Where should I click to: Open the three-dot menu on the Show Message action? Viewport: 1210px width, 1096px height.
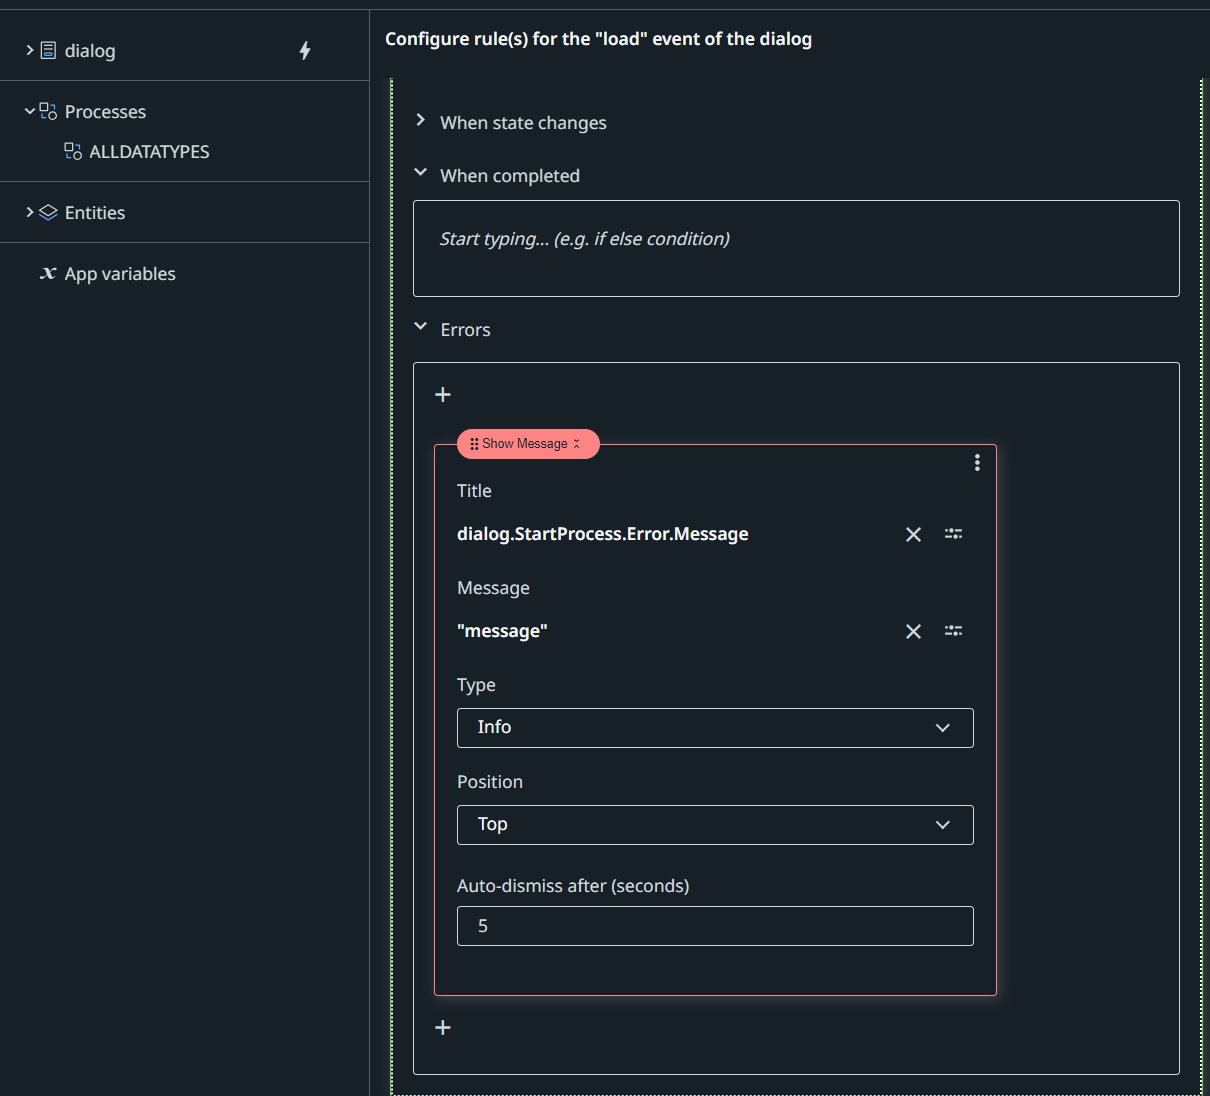(x=977, y=462)
